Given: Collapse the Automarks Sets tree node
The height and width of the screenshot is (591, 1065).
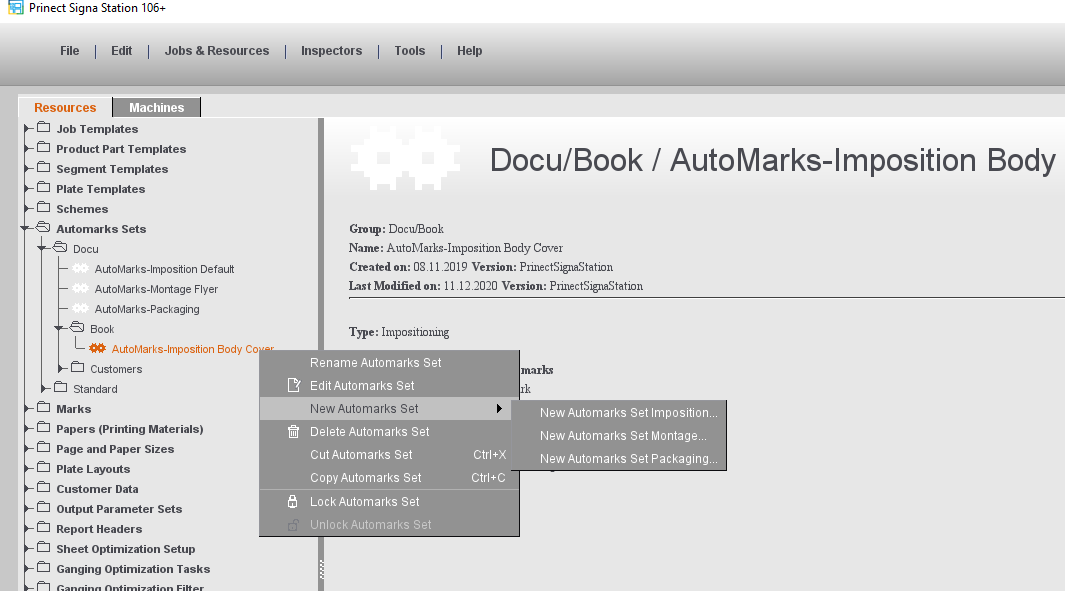Looking at the screenshot, I should pos(25,229).
